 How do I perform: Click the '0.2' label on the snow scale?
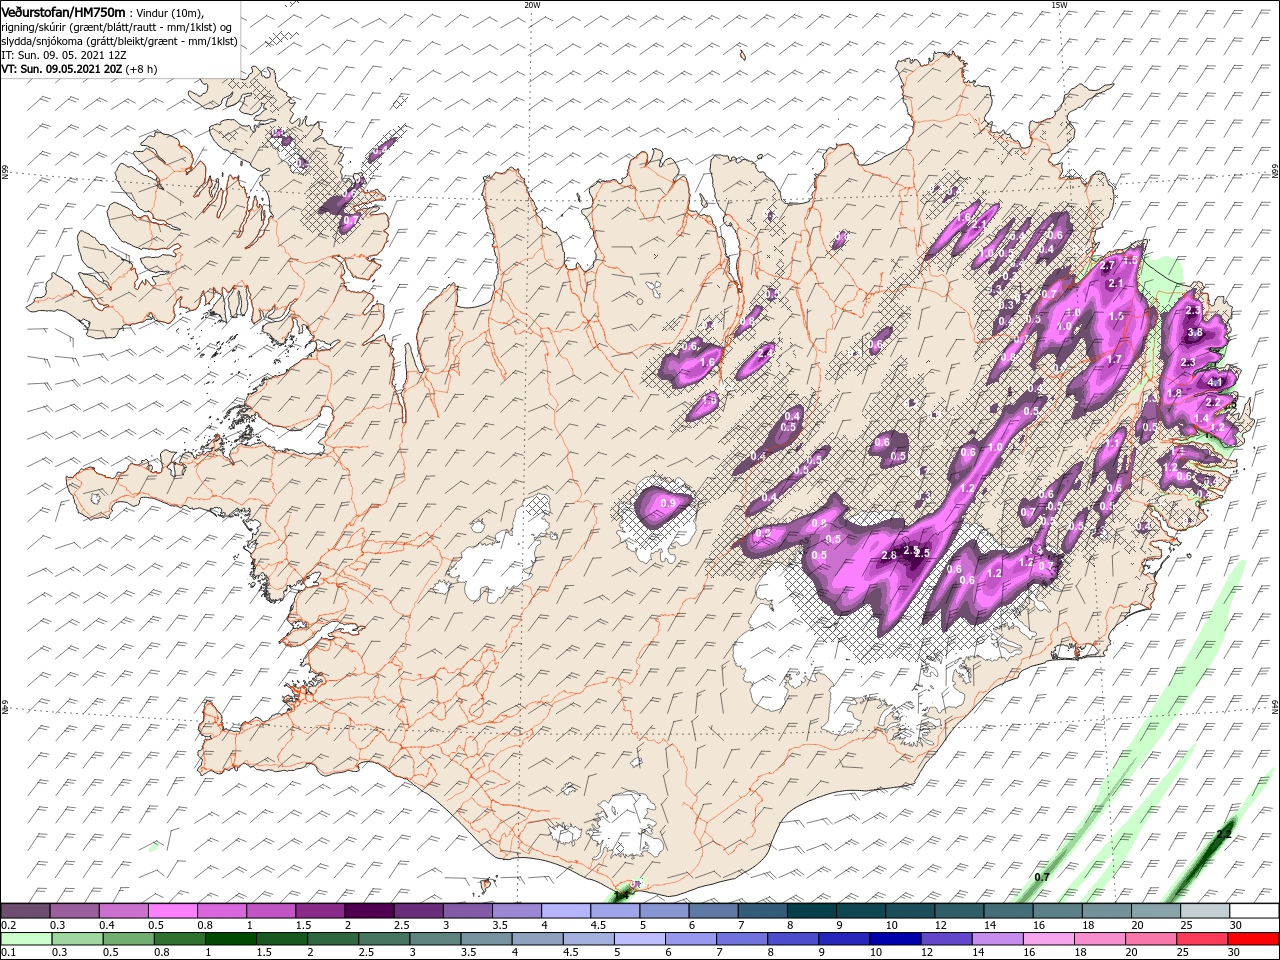(8, 925)
